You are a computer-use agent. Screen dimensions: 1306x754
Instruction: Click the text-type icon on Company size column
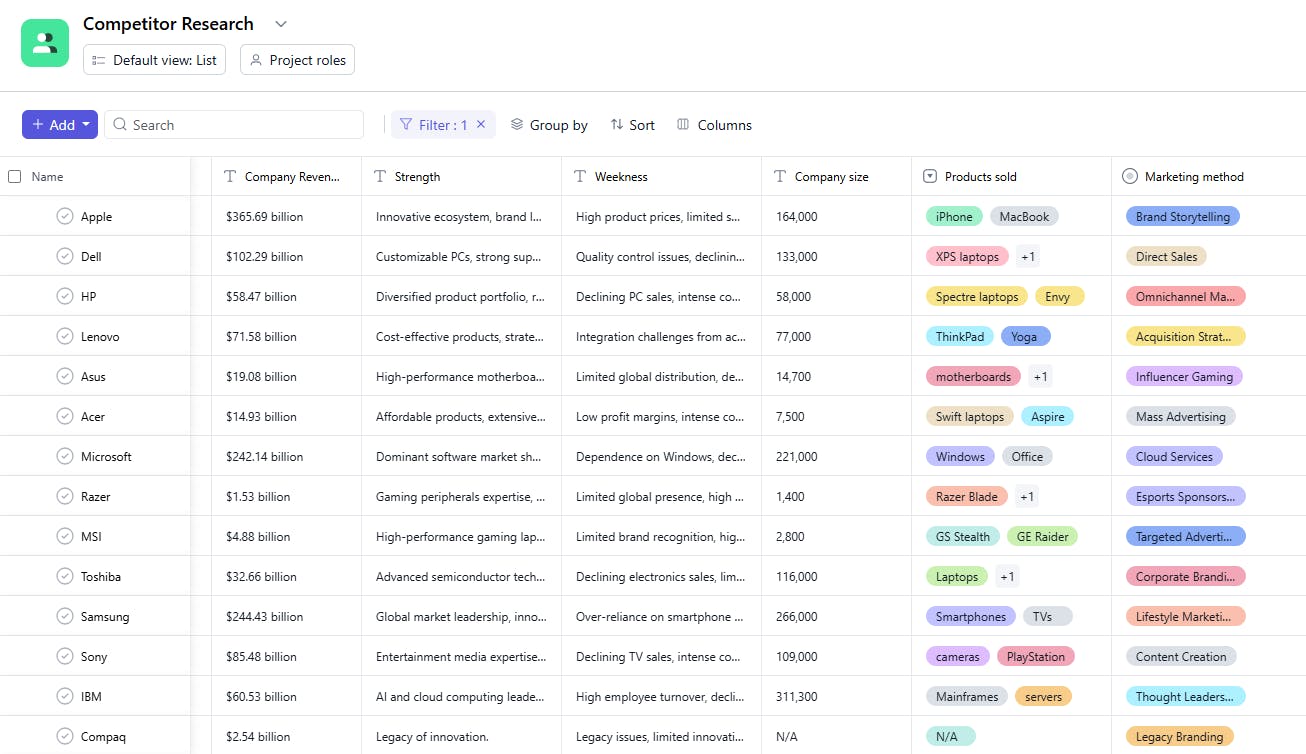point(780,177)
